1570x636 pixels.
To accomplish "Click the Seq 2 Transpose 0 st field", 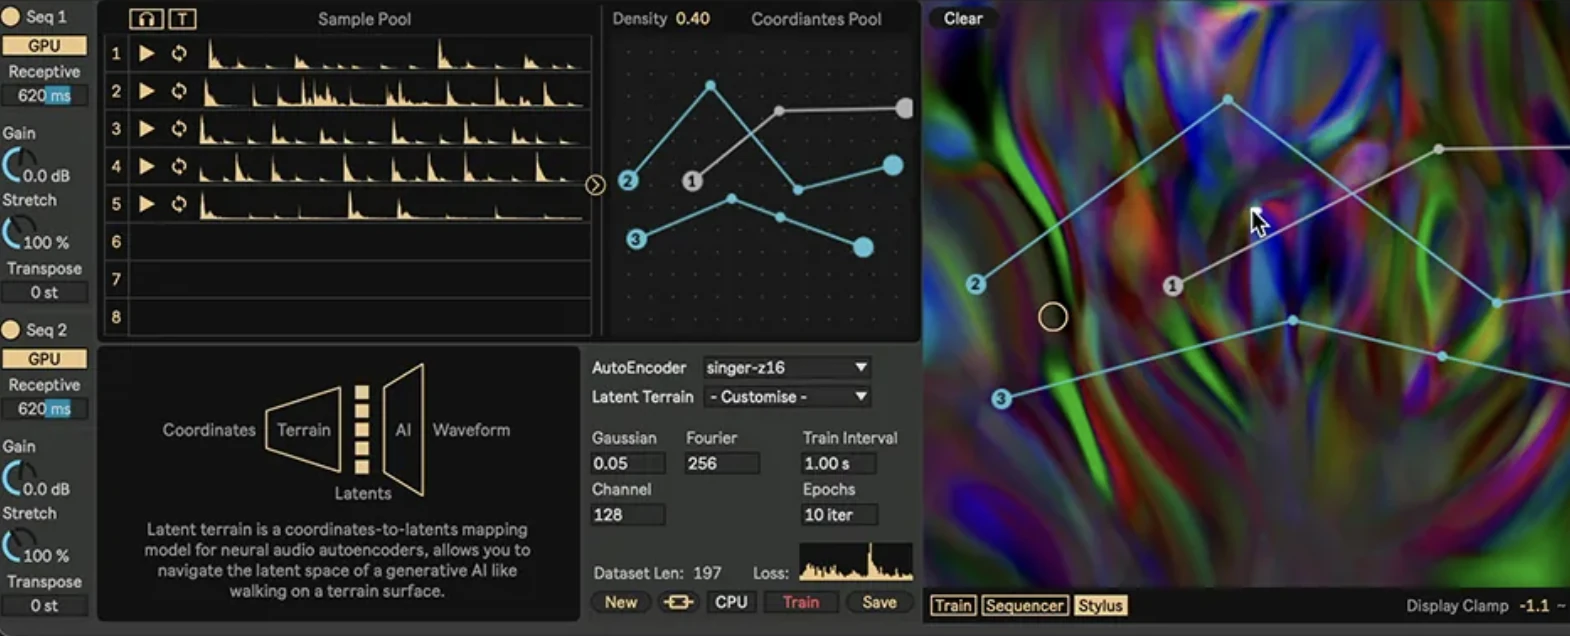I will pos(44,605).
